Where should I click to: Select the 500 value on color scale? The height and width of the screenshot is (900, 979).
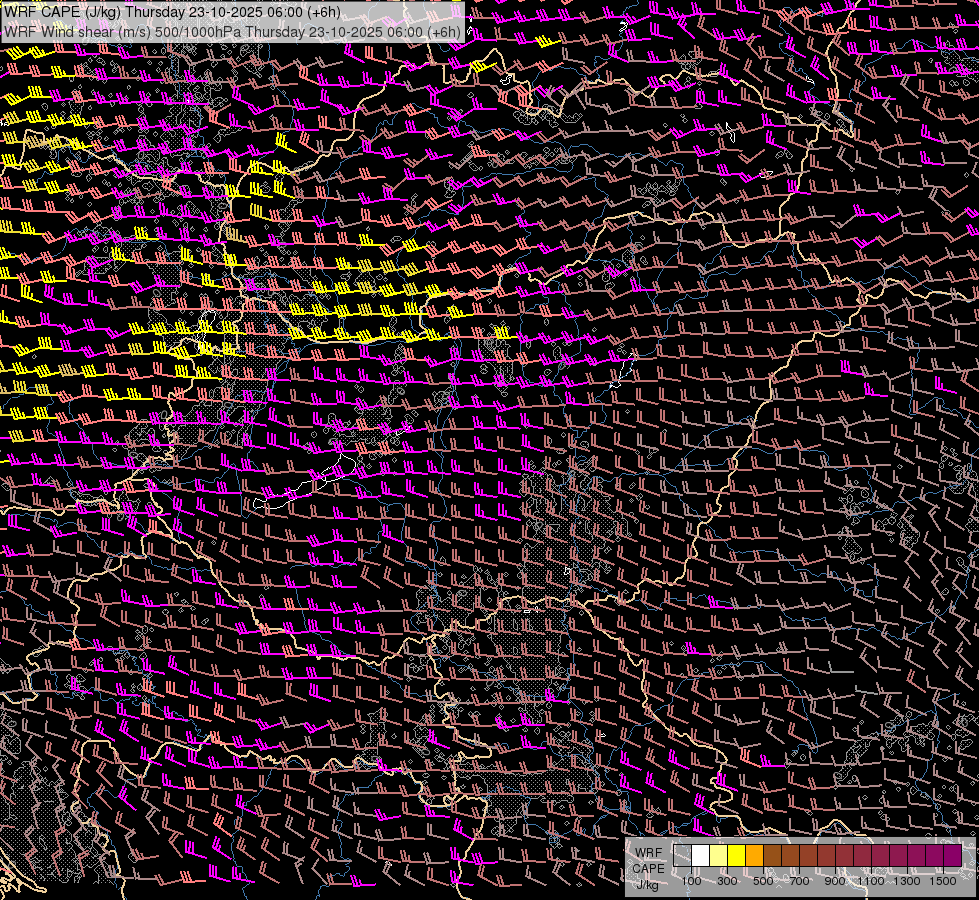coord(763,881)
